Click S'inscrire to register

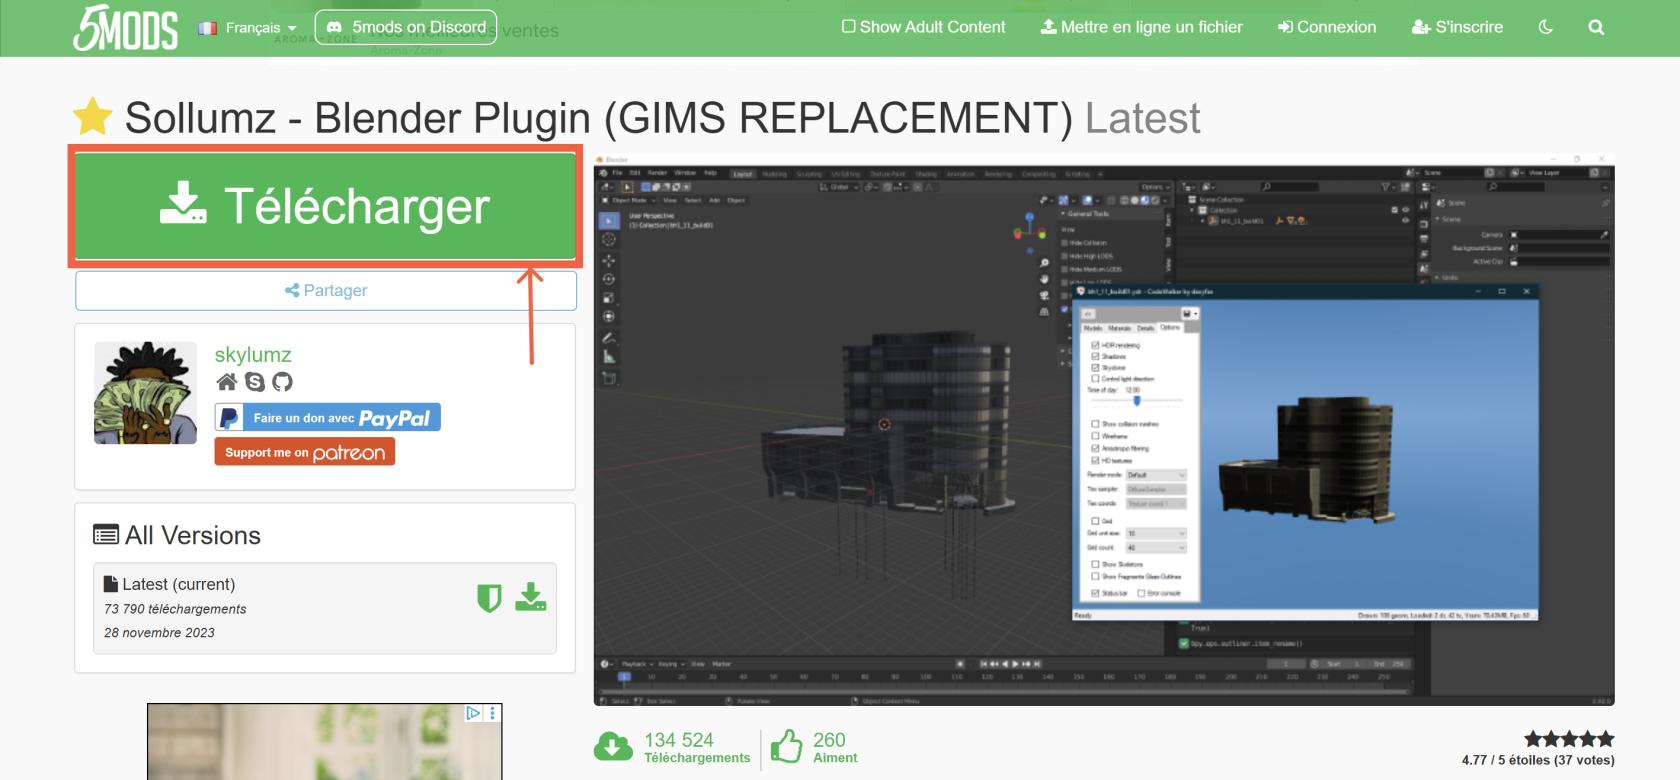pos(1457,27)
